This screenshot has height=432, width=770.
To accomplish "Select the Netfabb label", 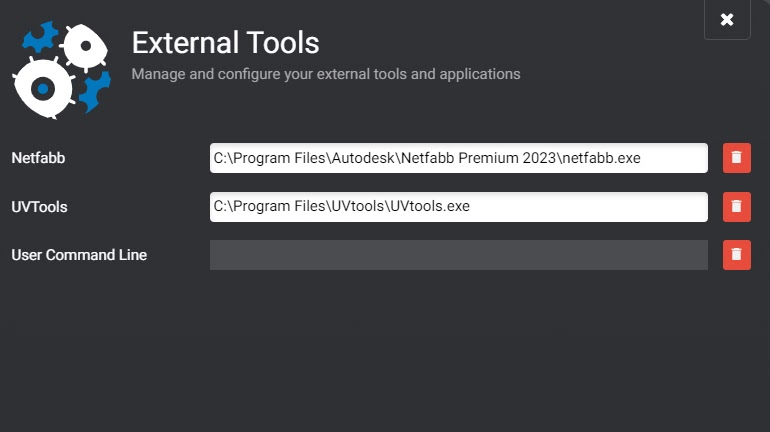I will click(x=38, y=158).
